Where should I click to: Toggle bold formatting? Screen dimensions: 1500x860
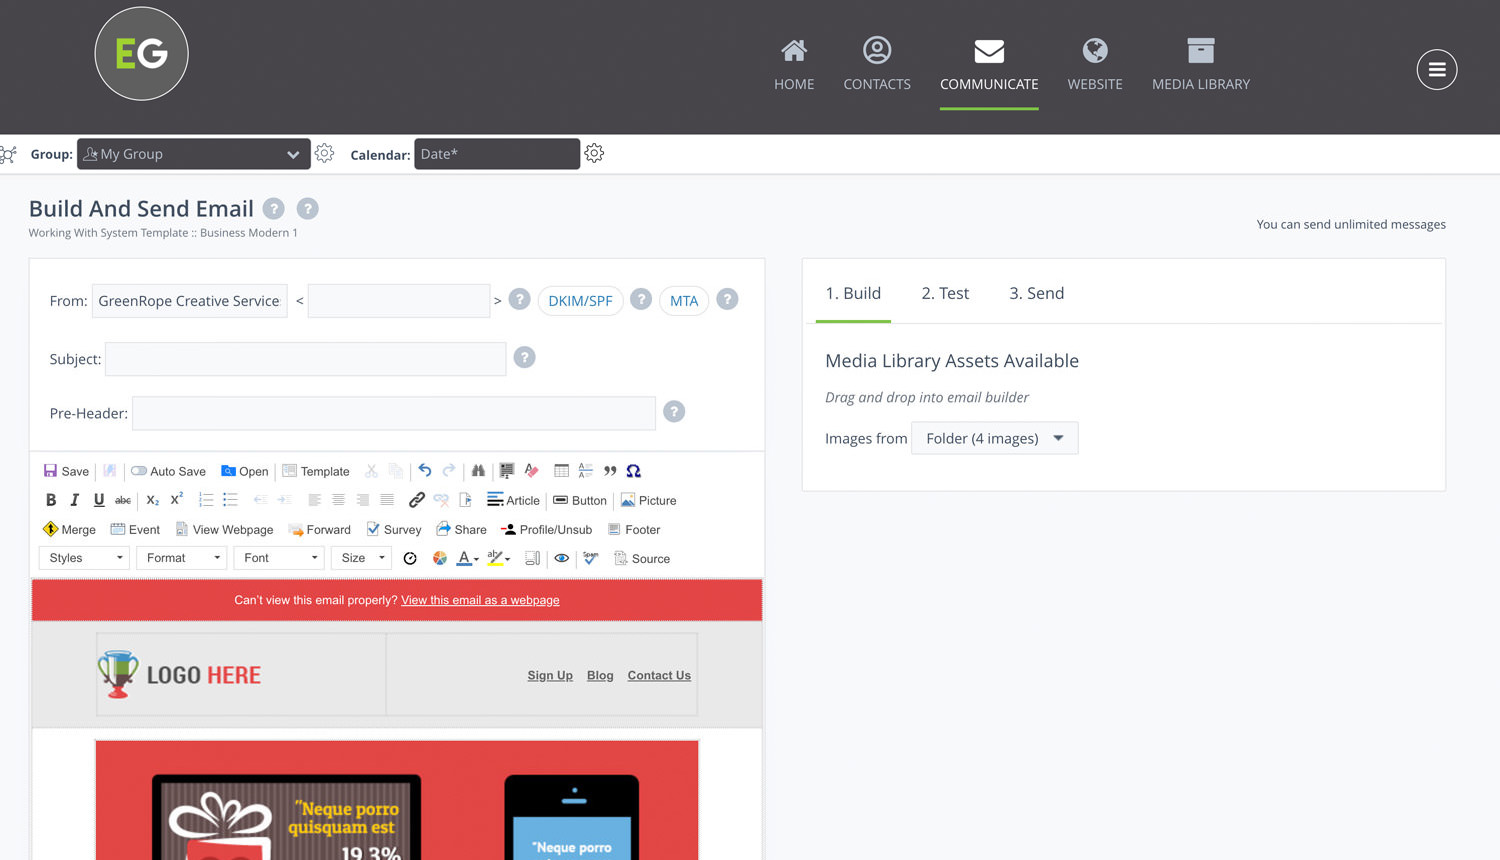pyautogui.click(x=51, y=500)
